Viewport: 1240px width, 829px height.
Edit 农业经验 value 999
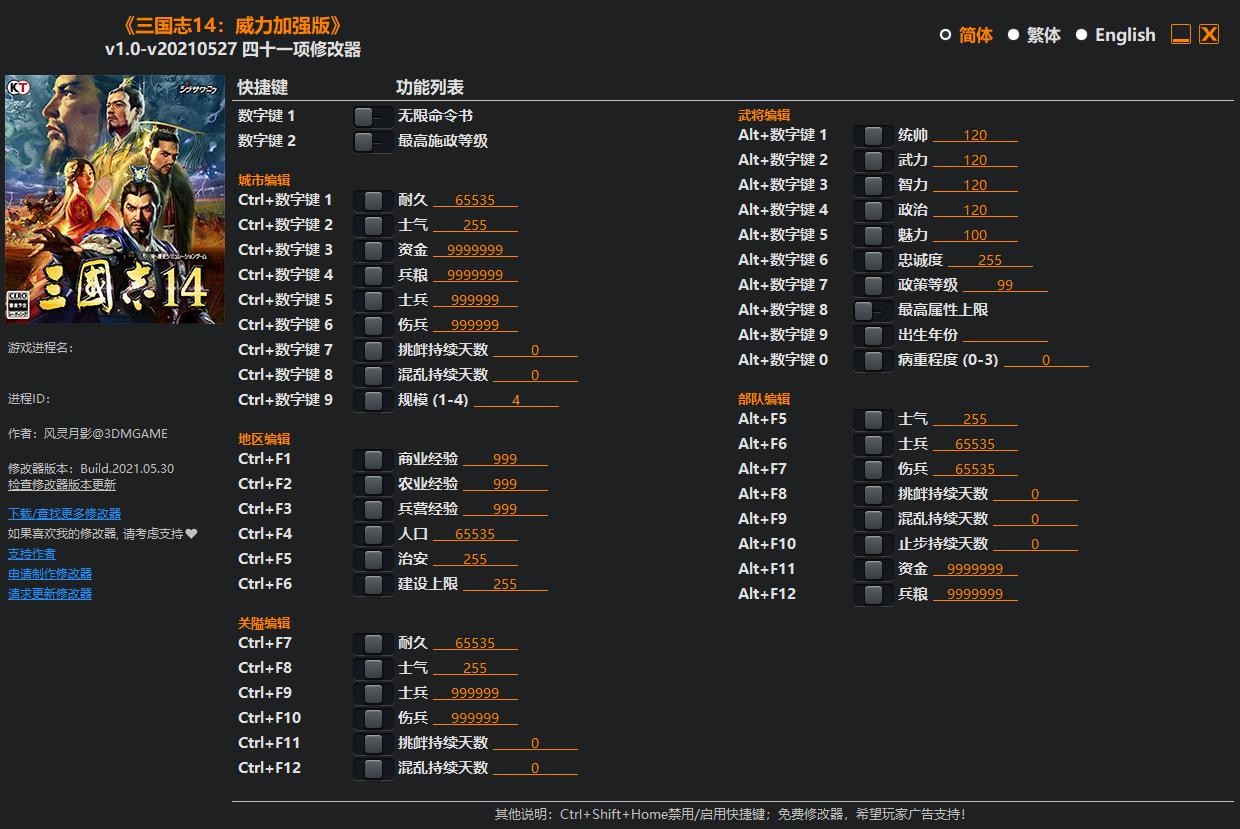(505, 484)
